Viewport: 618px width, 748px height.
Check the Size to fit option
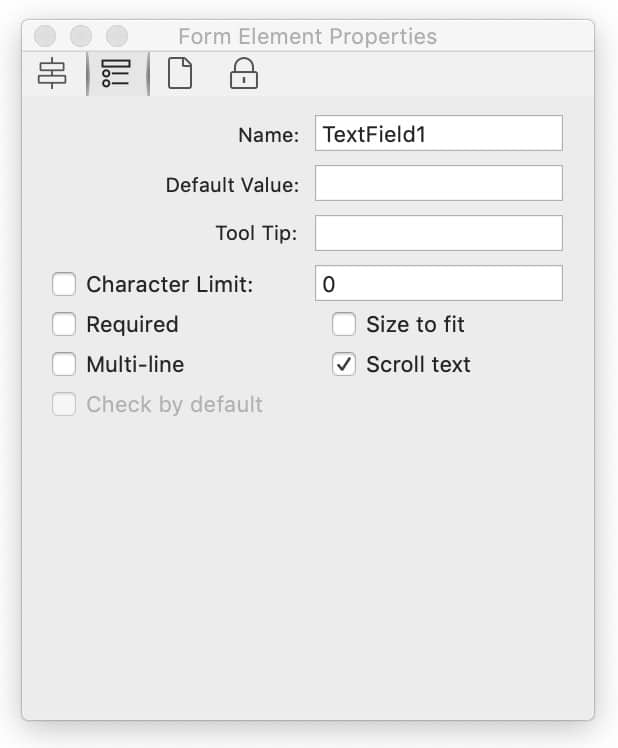coord(344,325)
